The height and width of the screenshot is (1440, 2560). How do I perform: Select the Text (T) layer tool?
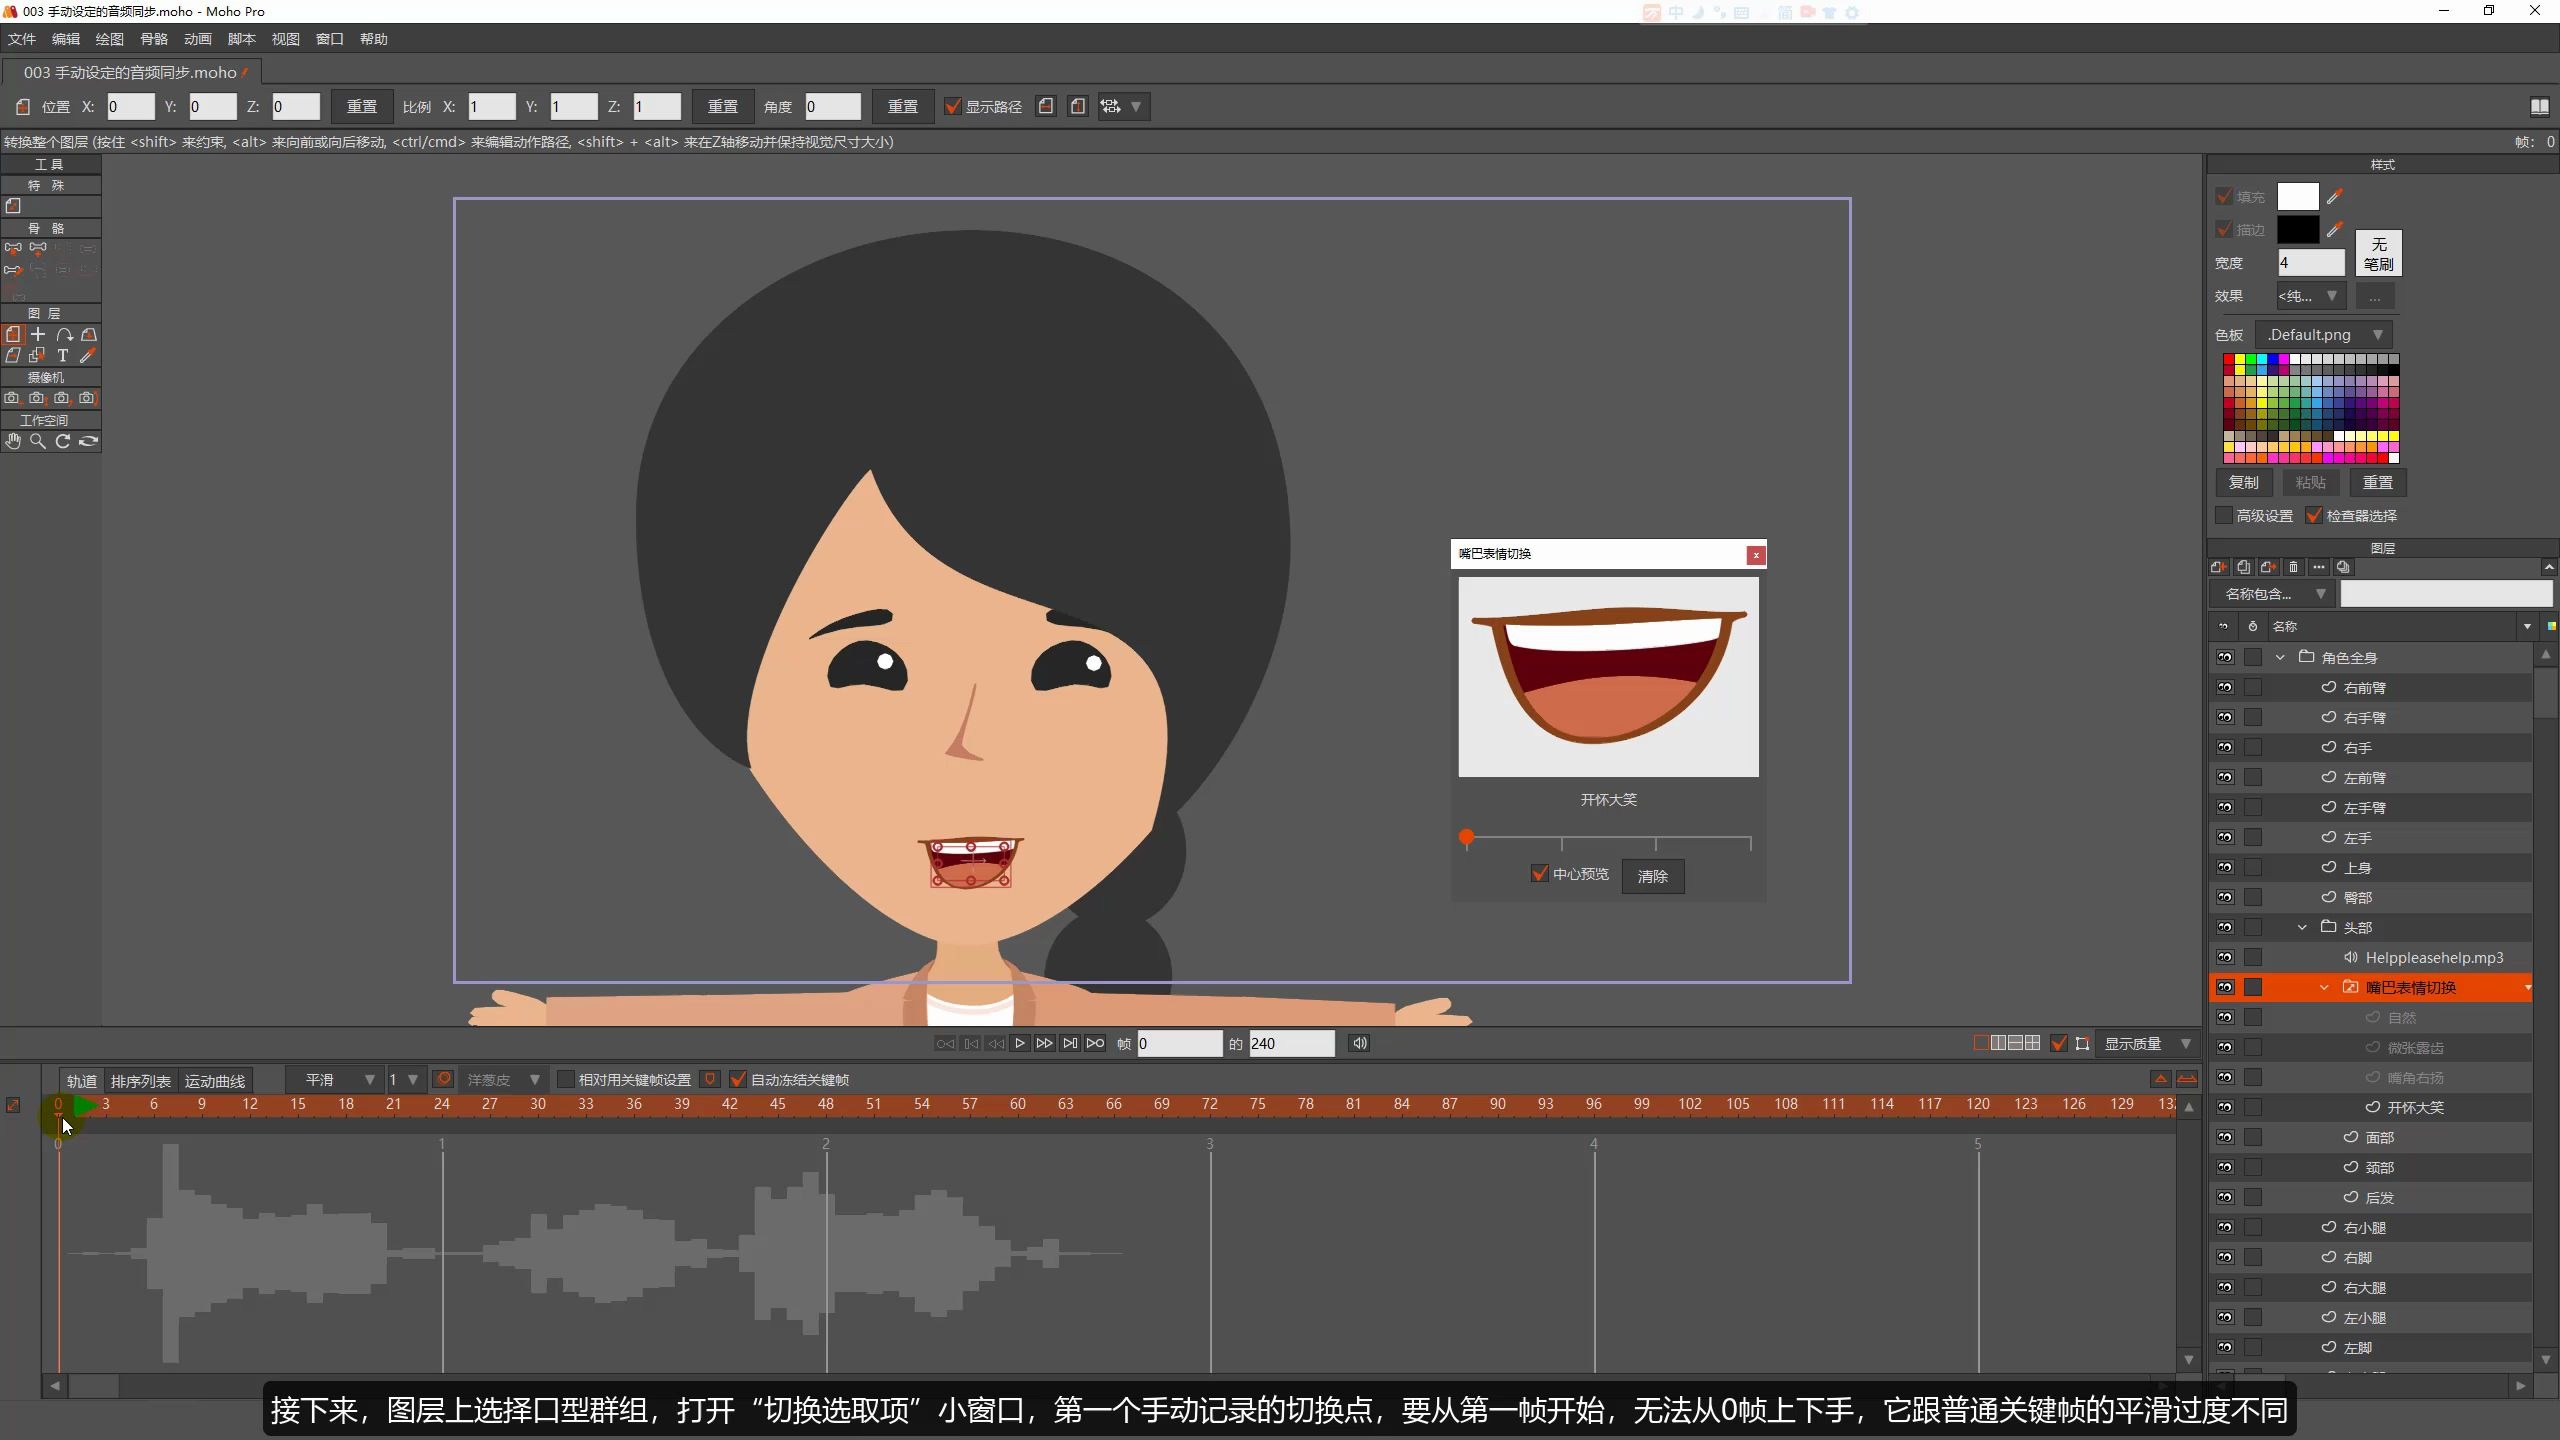pyautogui.click(x=62, y=355)
